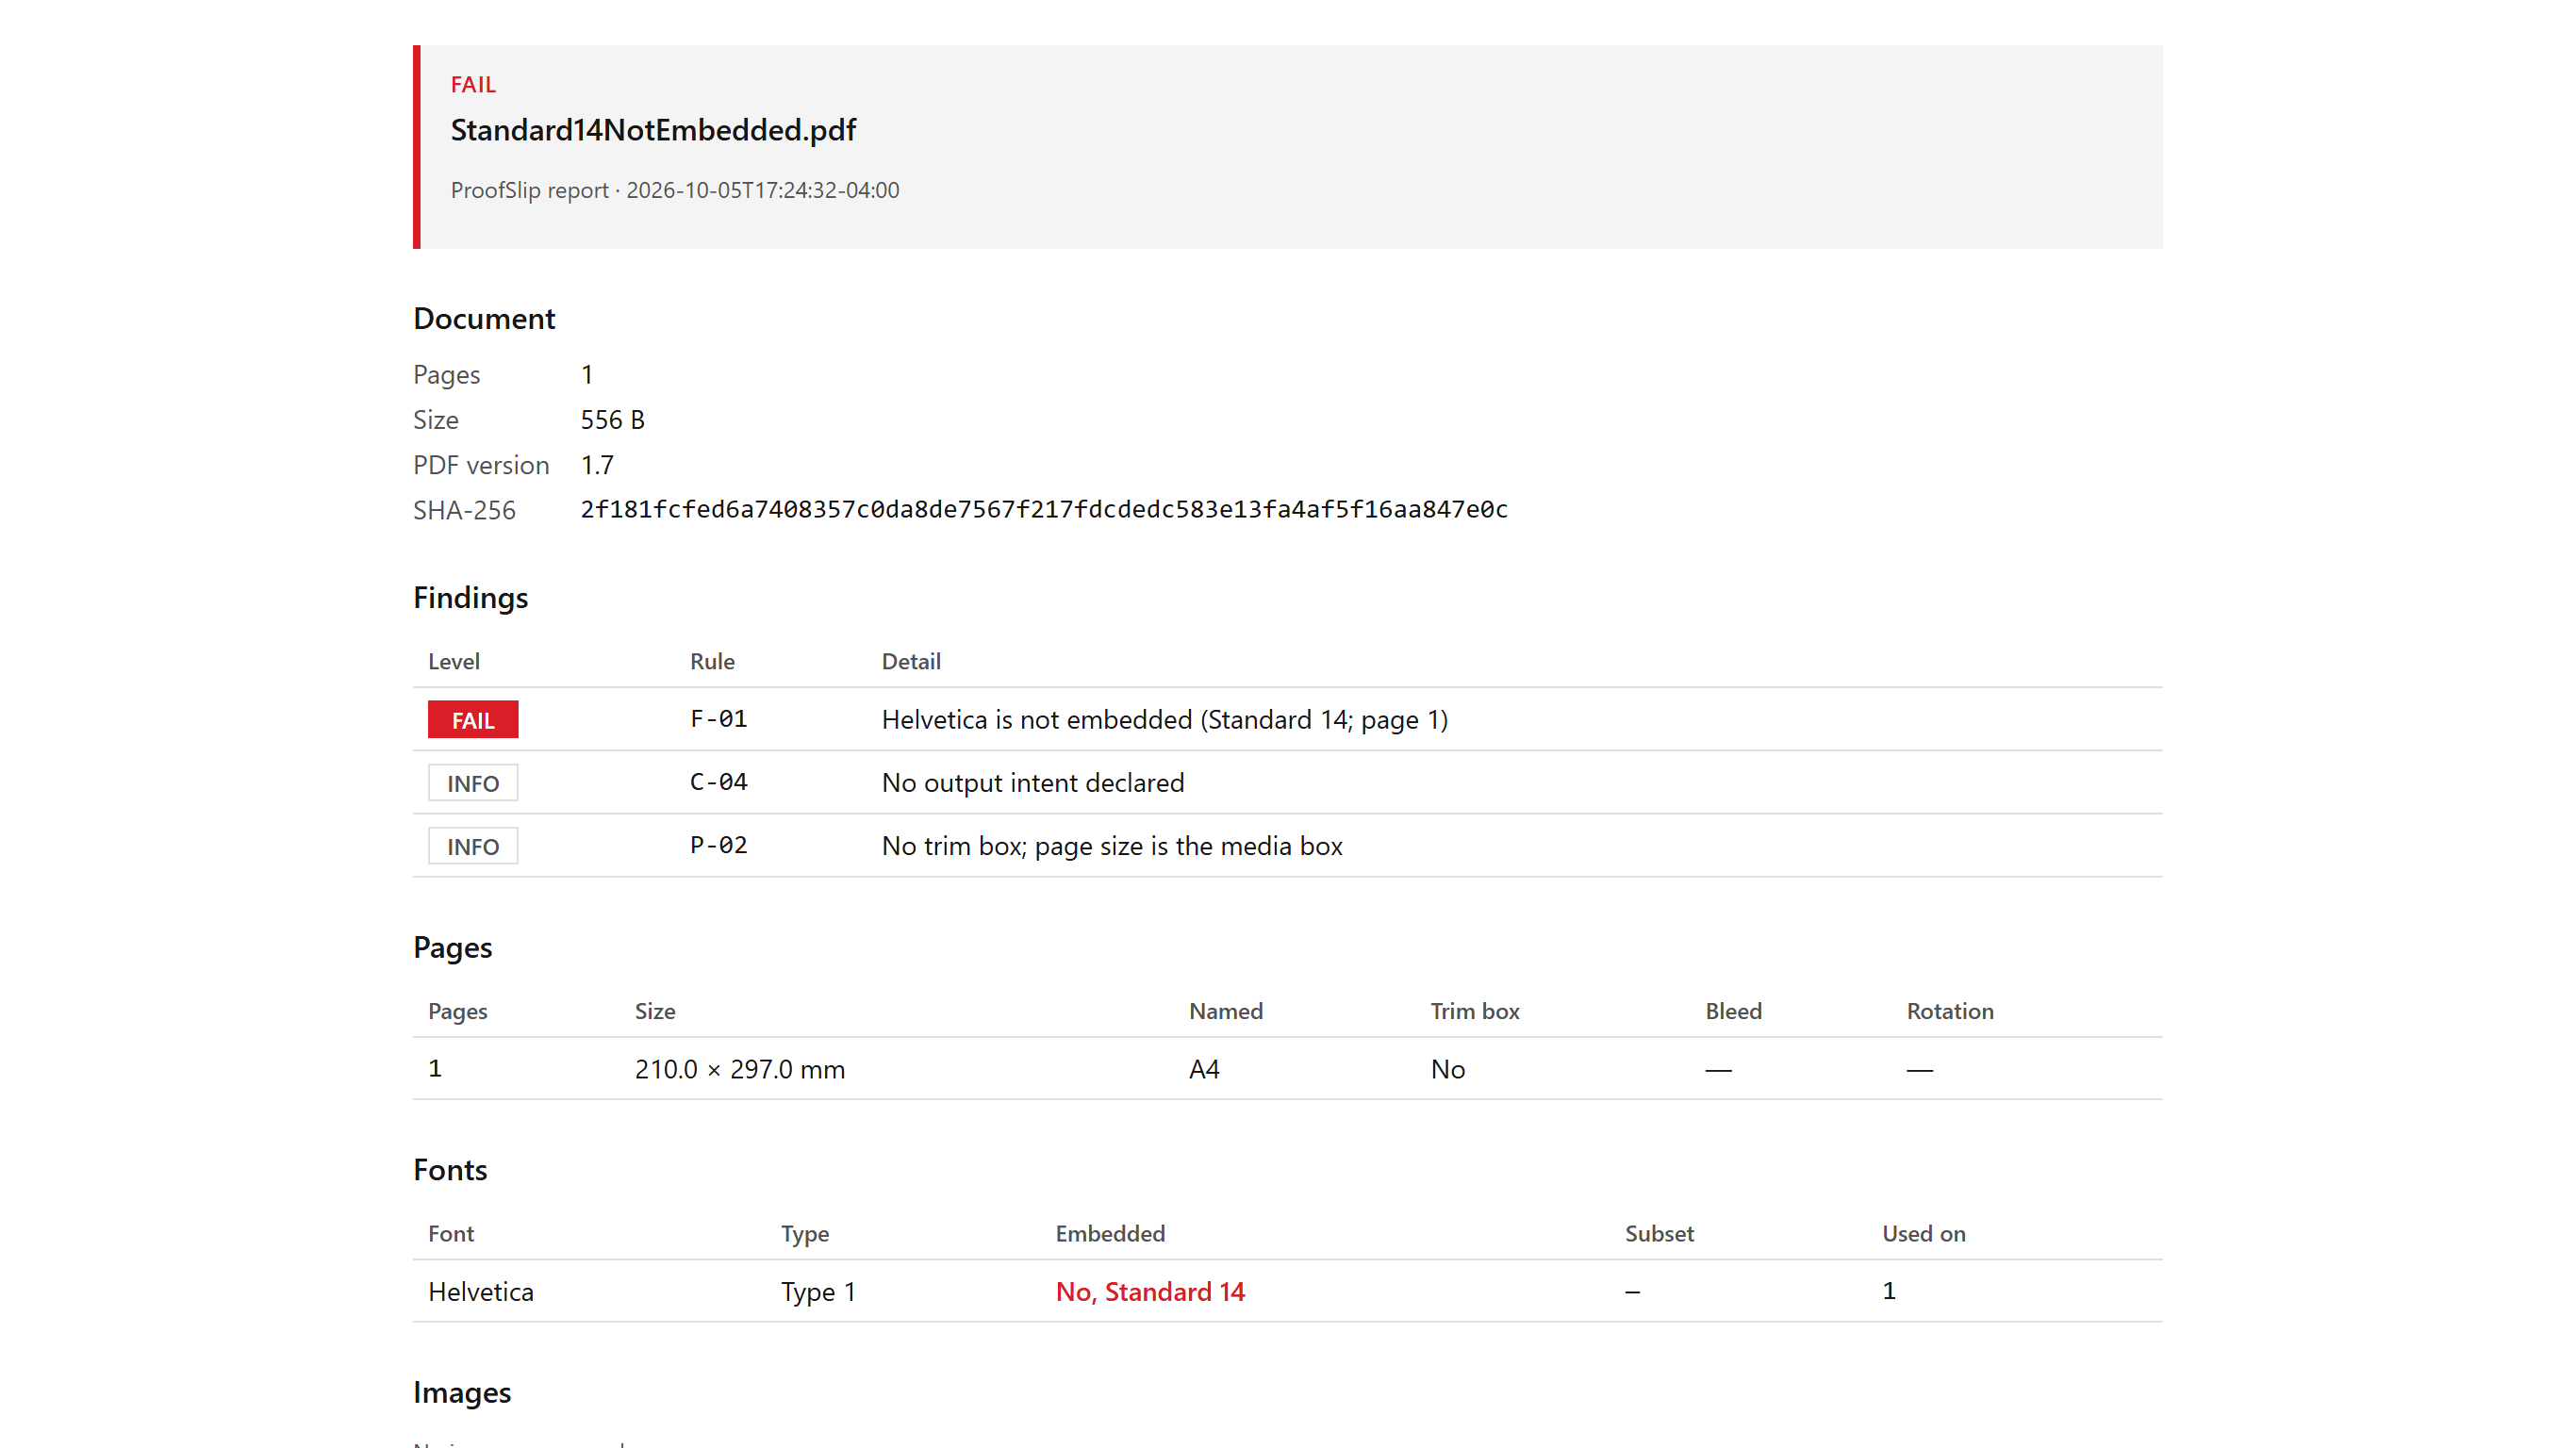Click the Named column header
The height and width of the screenshot is (1448, 2576).
click(1226, 1011)
